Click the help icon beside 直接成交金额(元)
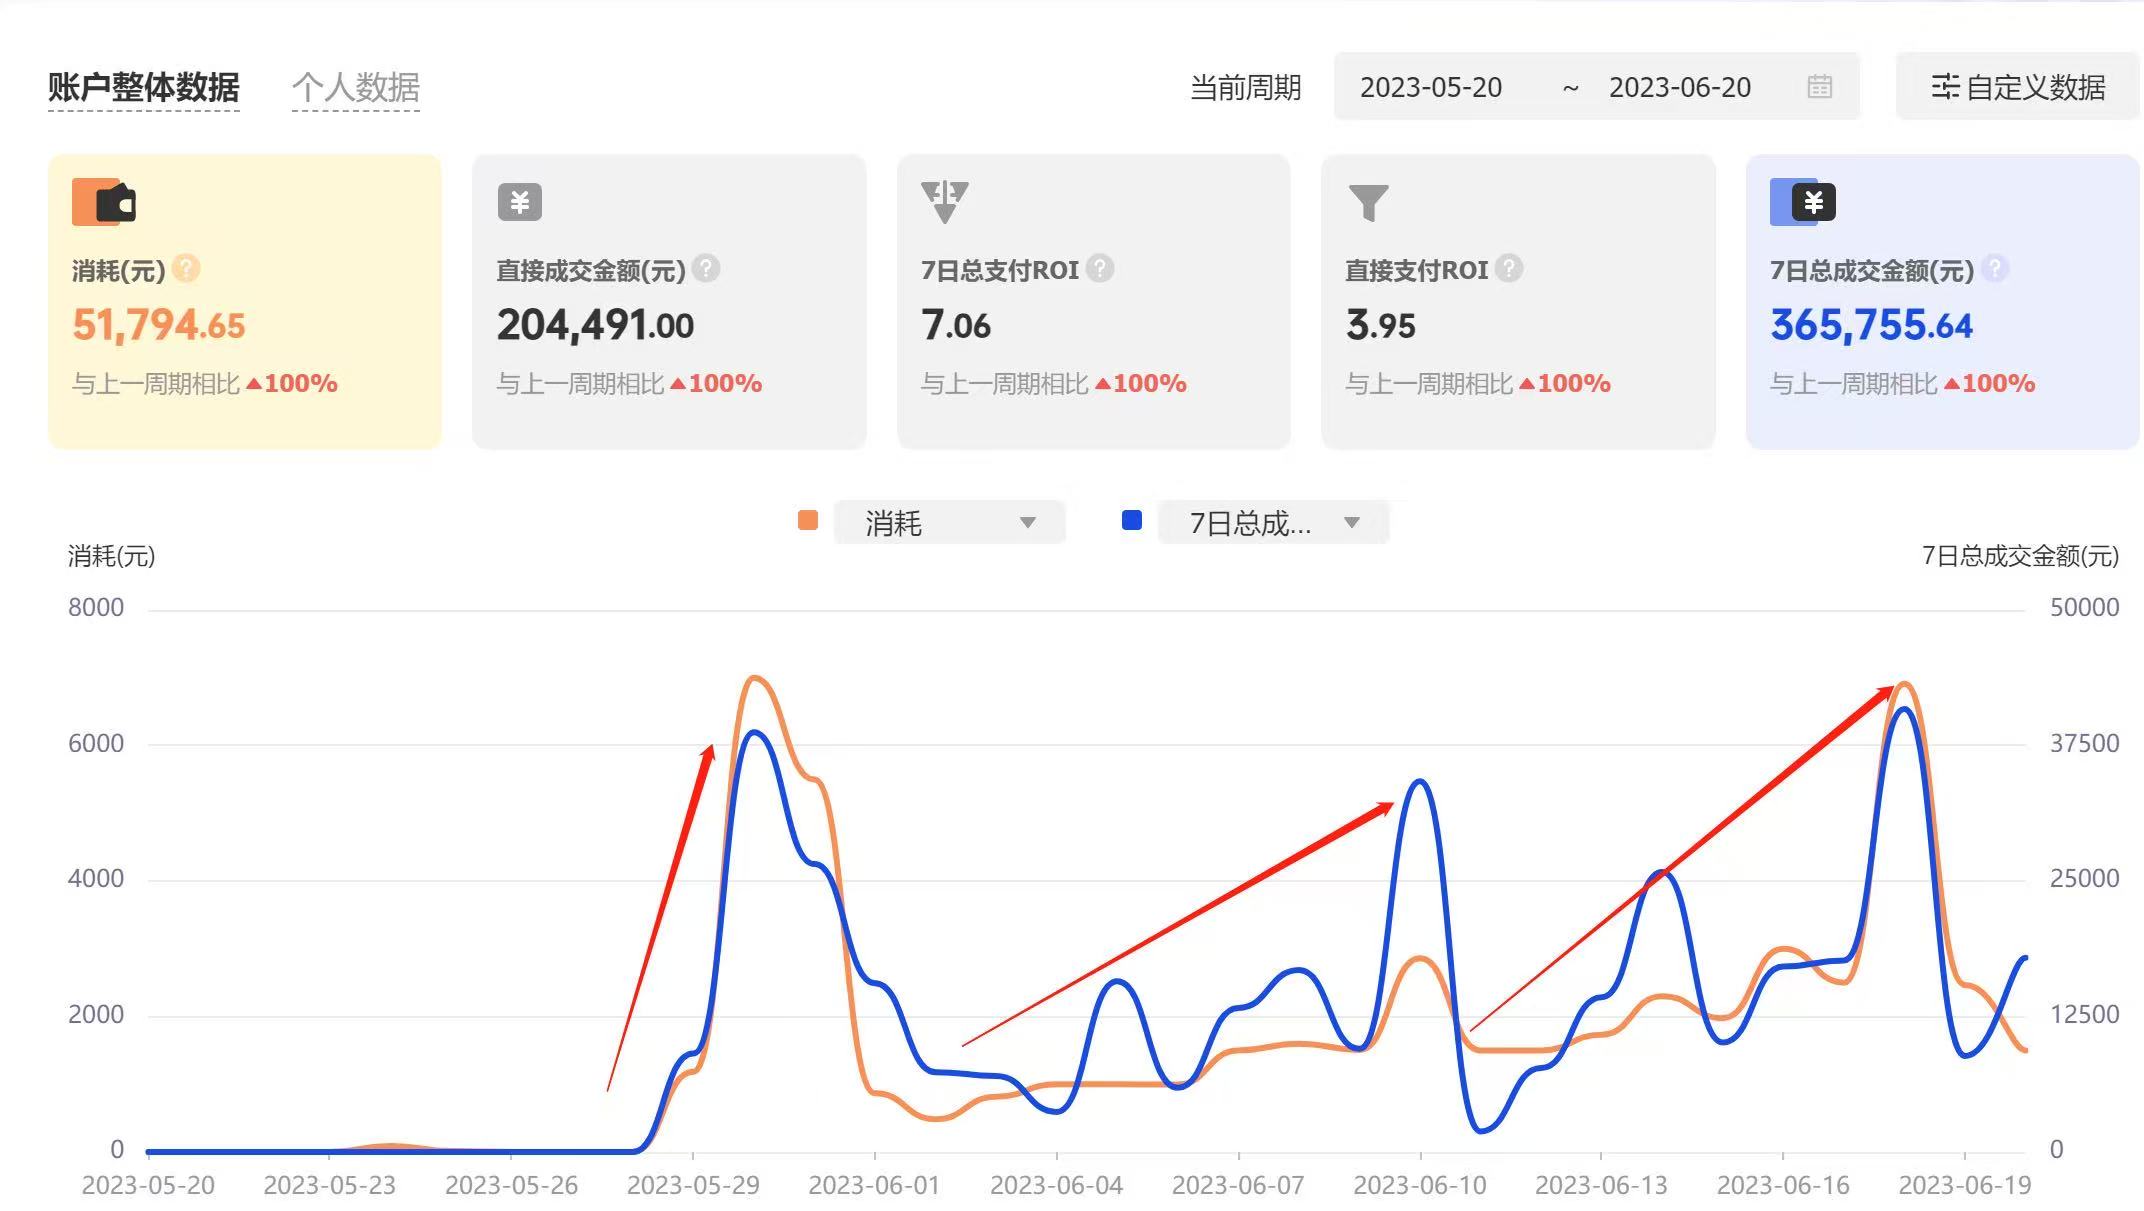 706,269
